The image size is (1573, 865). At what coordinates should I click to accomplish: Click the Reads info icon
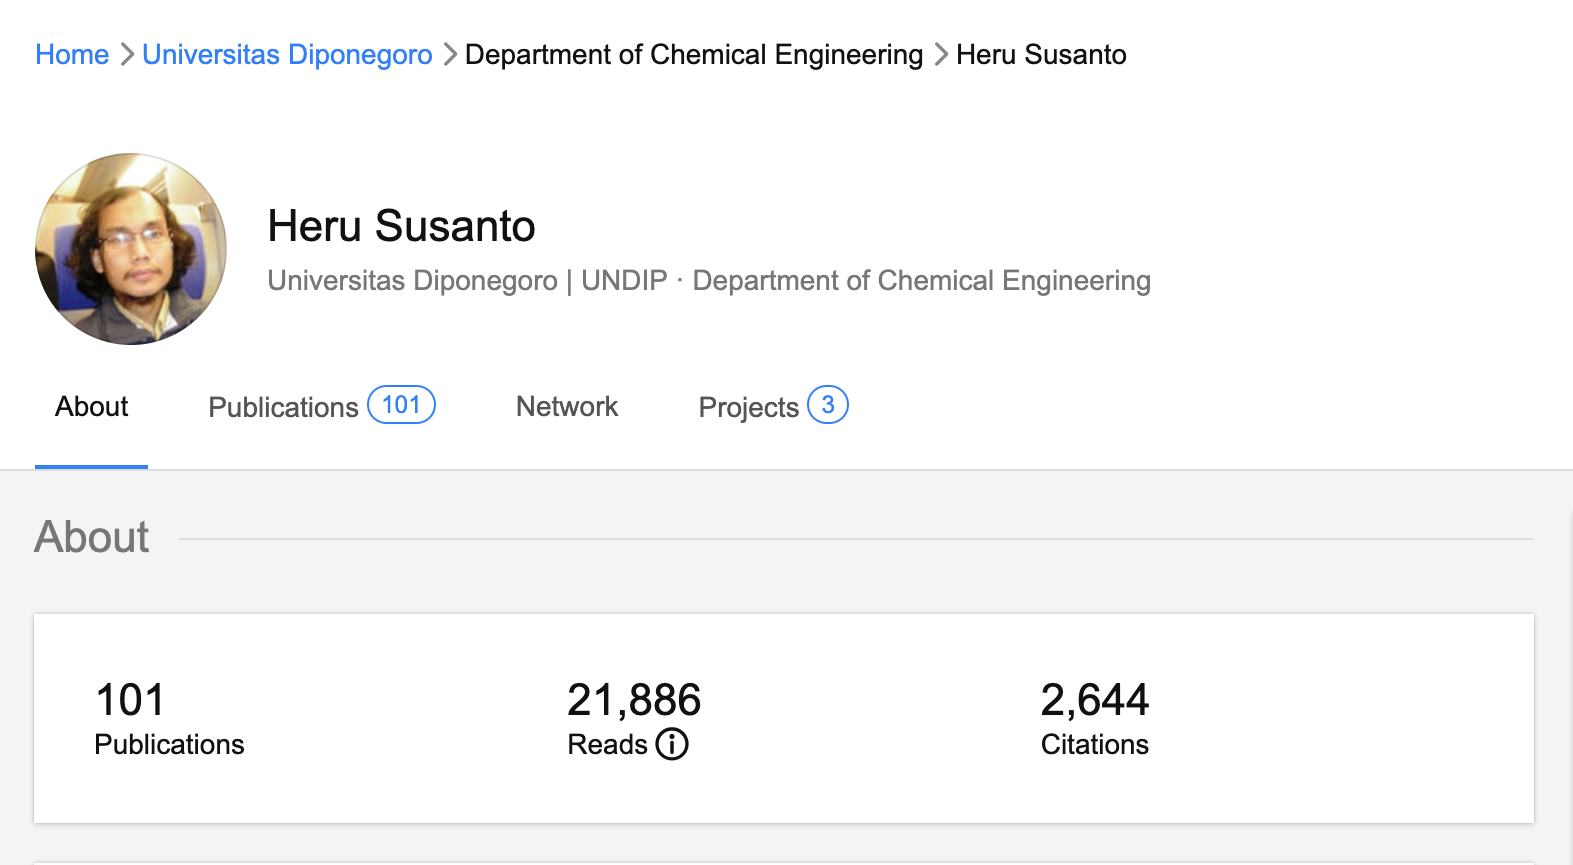672,744
